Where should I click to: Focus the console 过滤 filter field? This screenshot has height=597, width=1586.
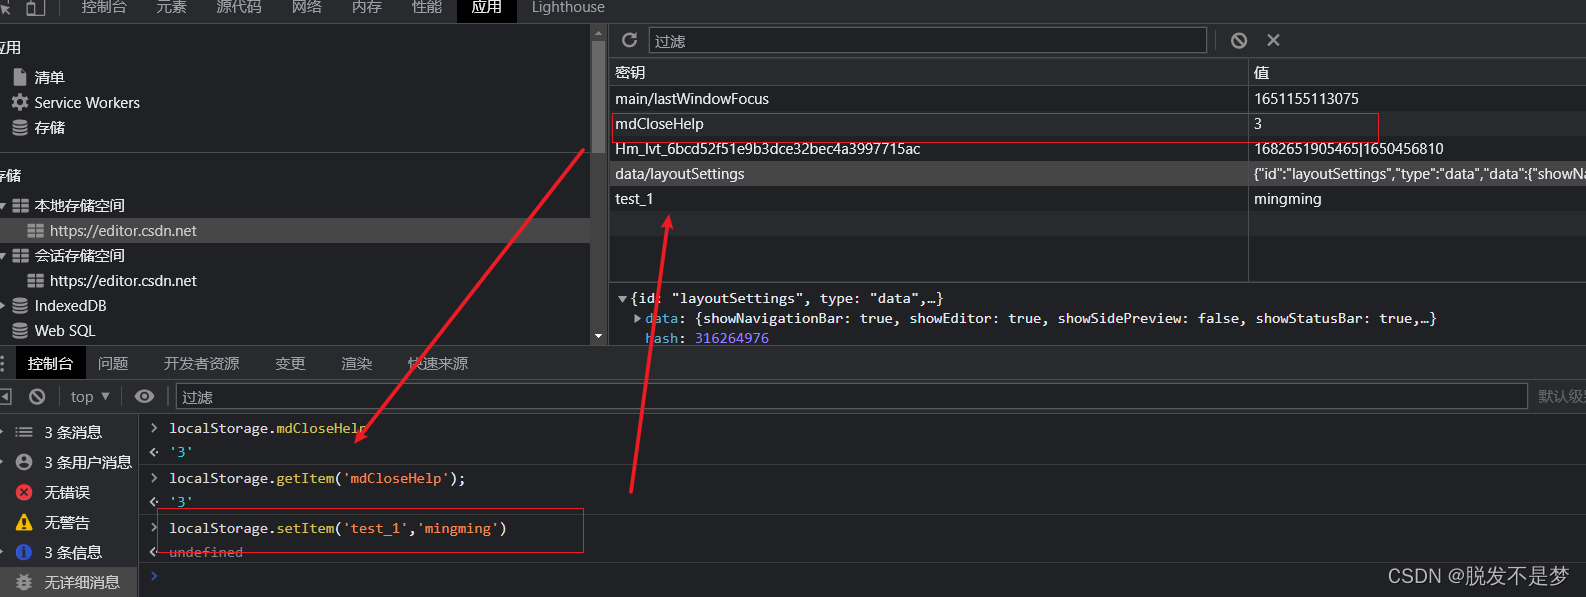pyautogui.click(x=852, y=396)
